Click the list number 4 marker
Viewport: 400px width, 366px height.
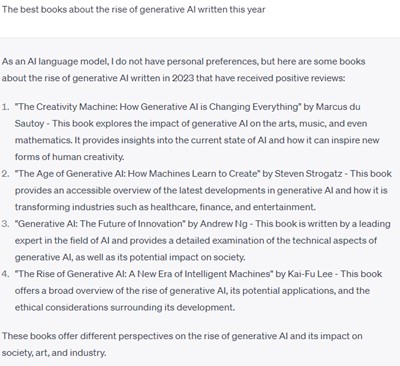(6, 274)
